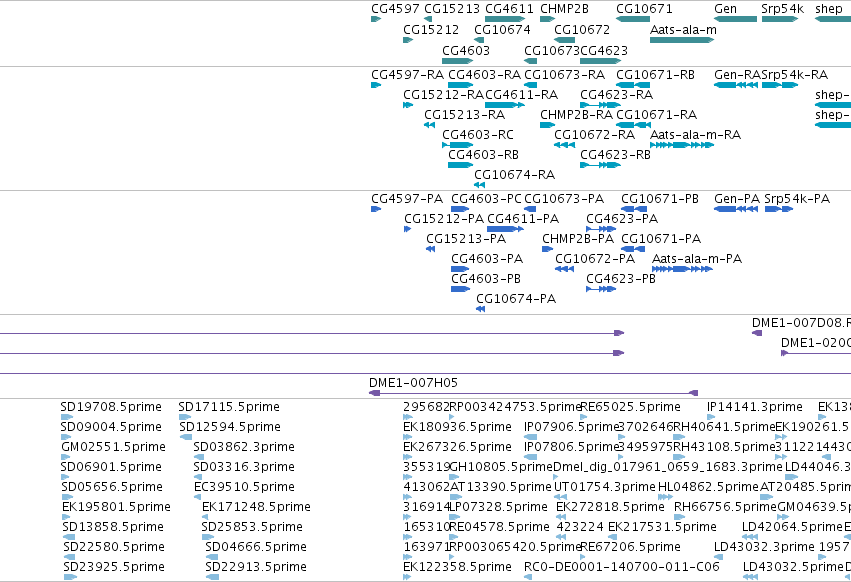Select protein CG15213-PA
The image size is (851, 582).
click(466, 239)
